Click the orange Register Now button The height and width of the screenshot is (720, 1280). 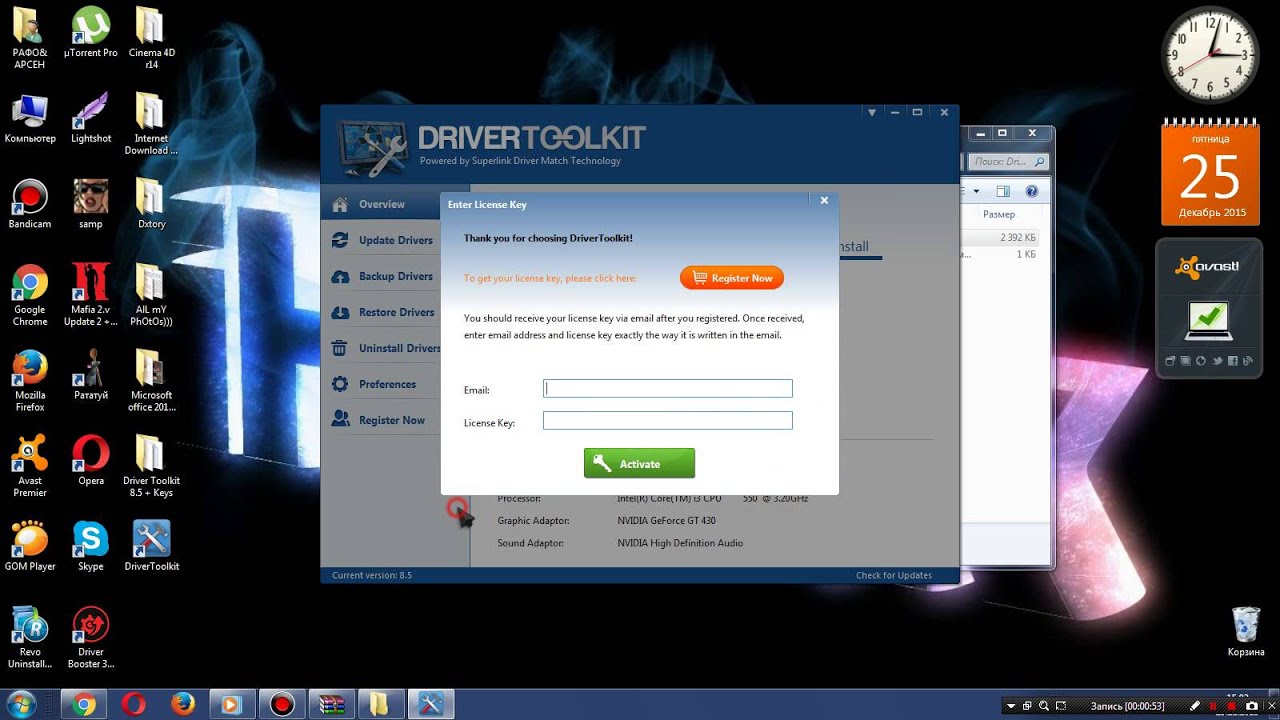pos(732,278)
